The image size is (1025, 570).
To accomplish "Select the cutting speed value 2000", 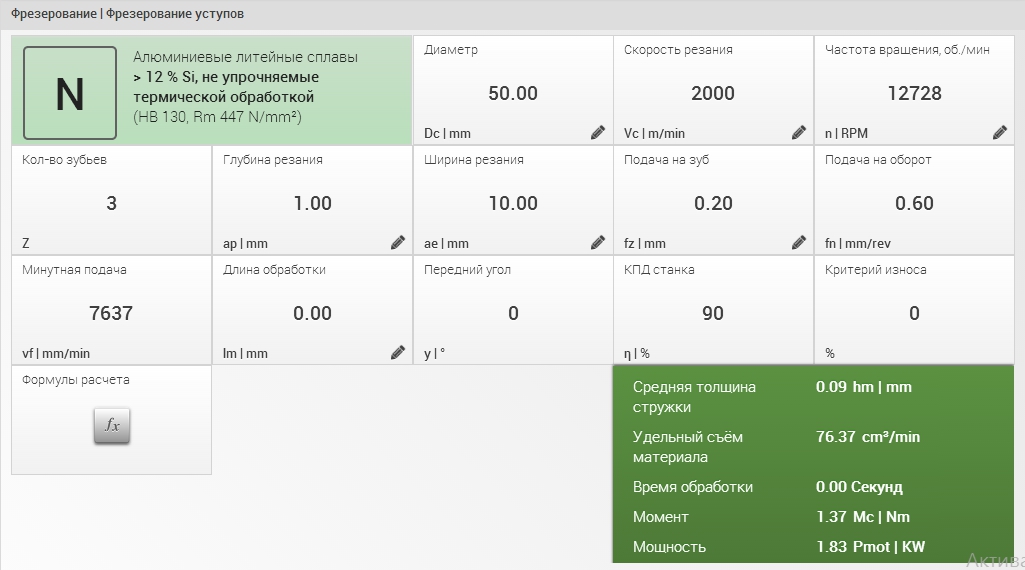I will pos(713,94).
